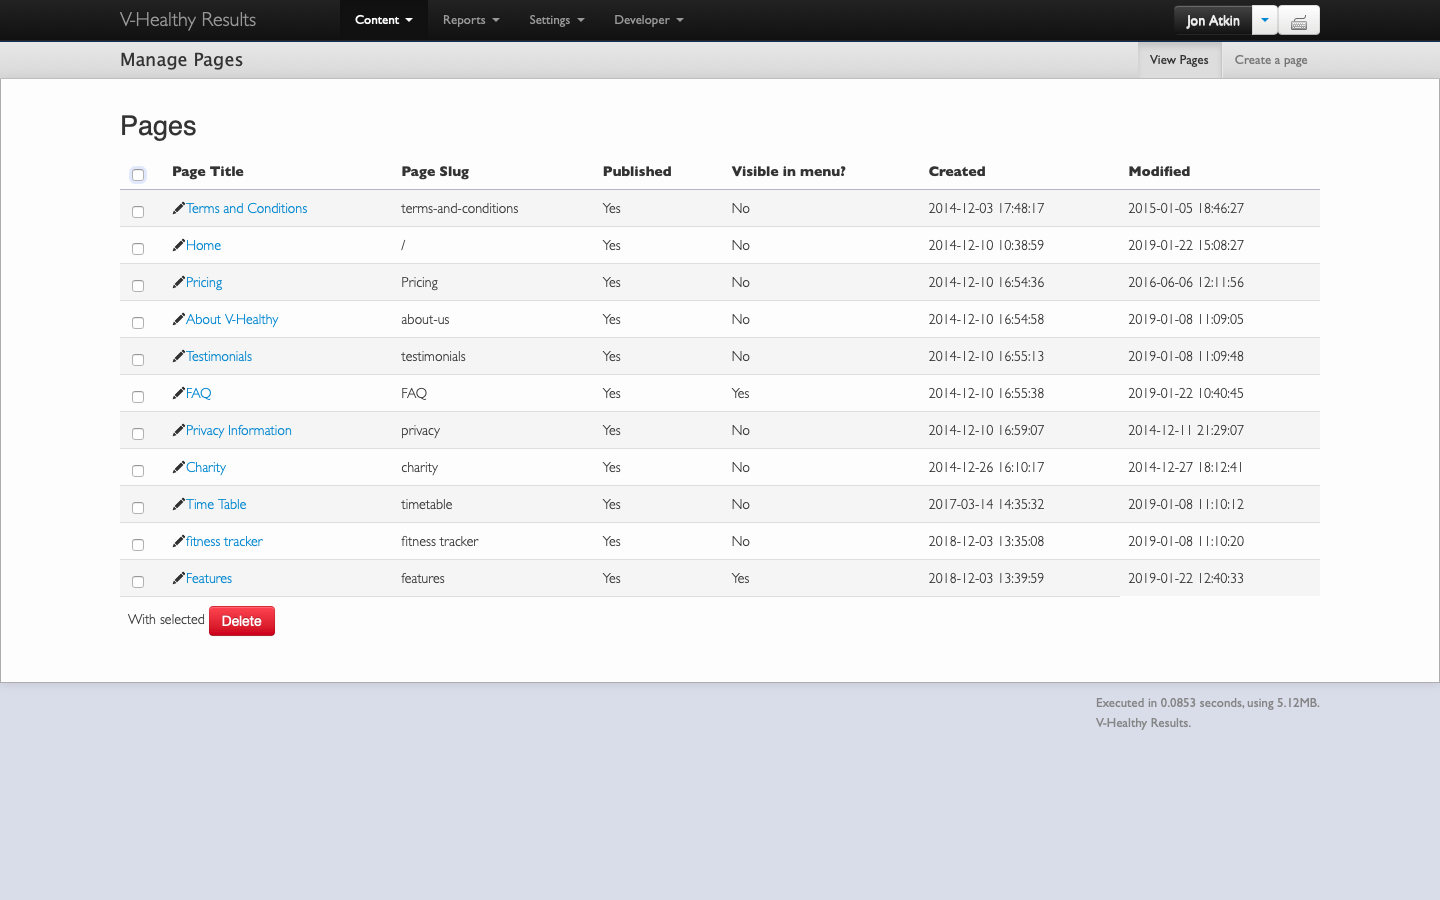Open the FAQ page link
This screenshot has width=1440, height=900.
pos(198,393)
